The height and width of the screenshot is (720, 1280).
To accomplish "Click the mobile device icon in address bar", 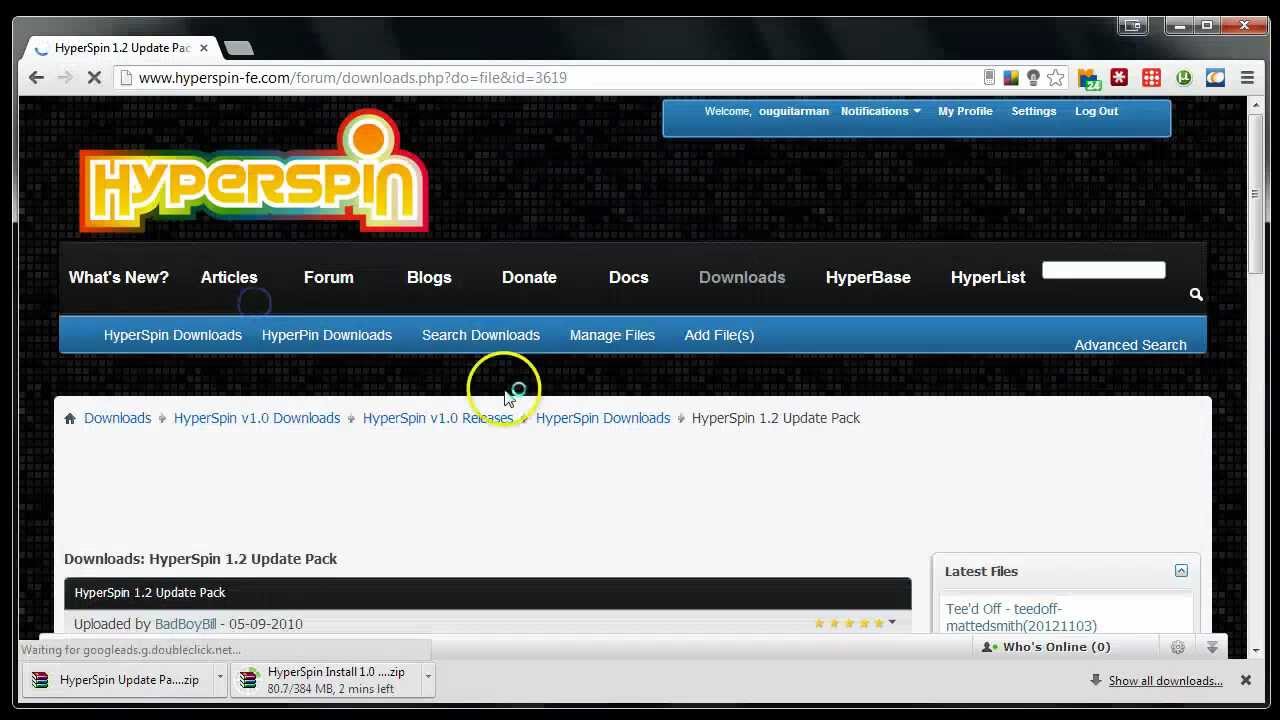I will (x=989, y=77).
